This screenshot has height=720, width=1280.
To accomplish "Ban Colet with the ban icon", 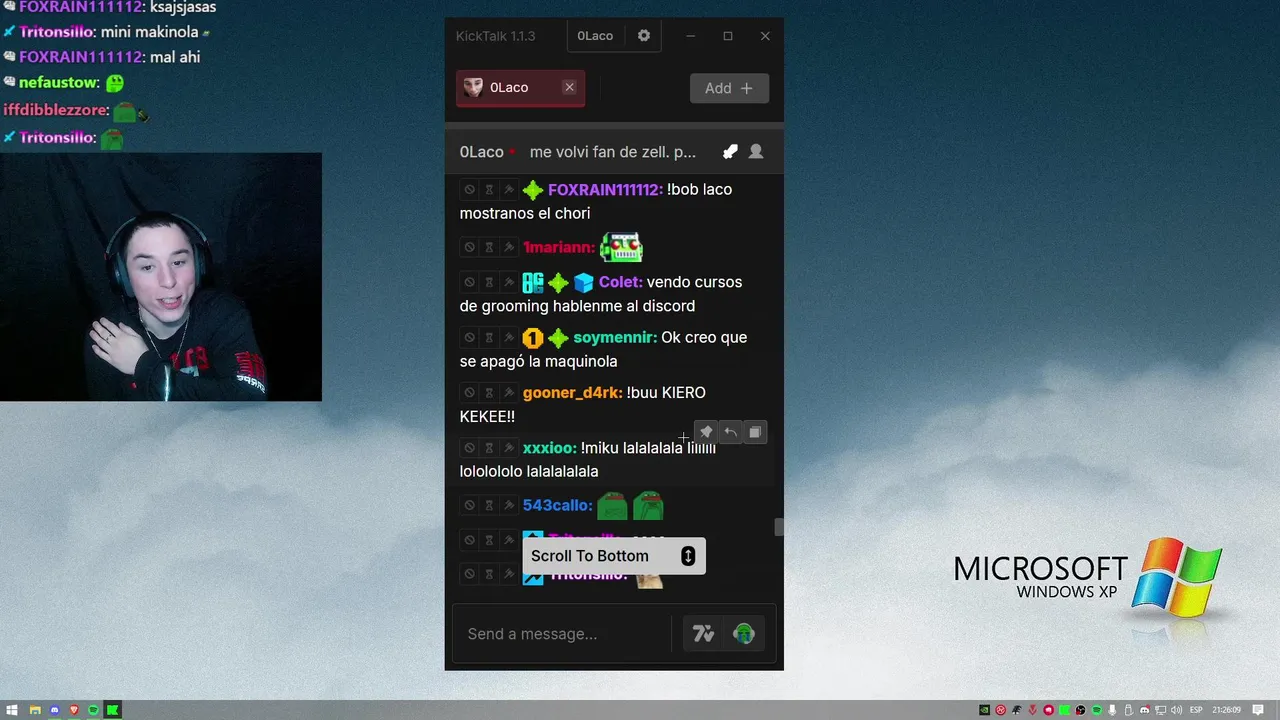I will (x=469, y=282).
